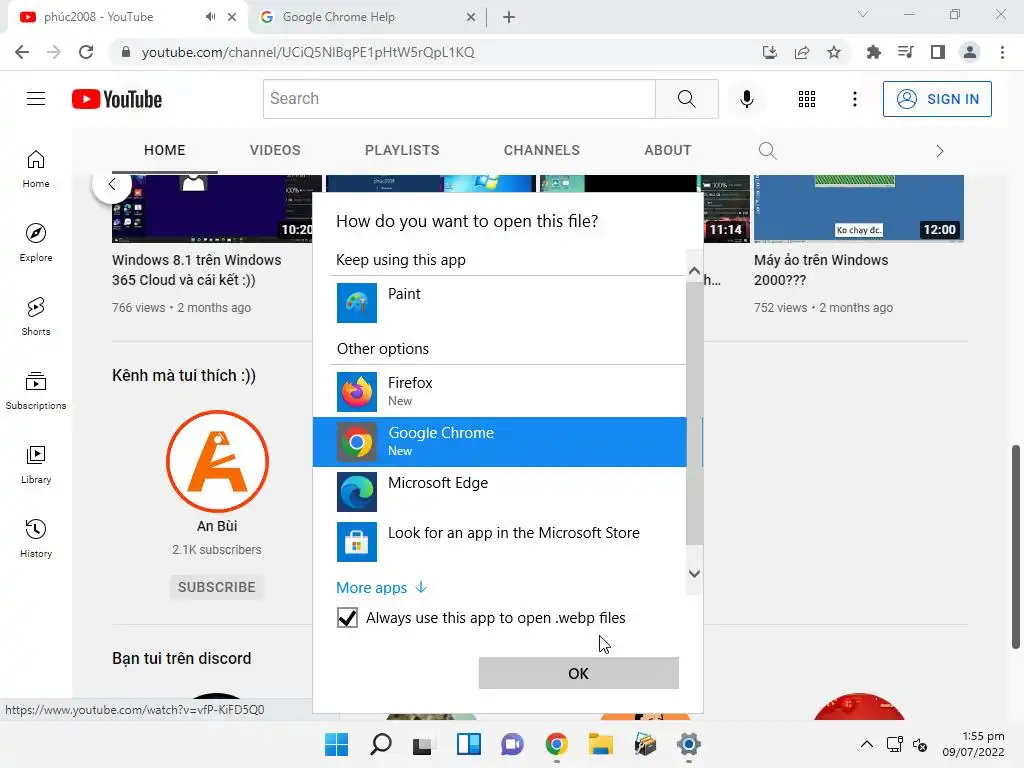Open the YouTube hamburger guide menu
Viewport: 1024px width, 768px height.
coord(36,99)
